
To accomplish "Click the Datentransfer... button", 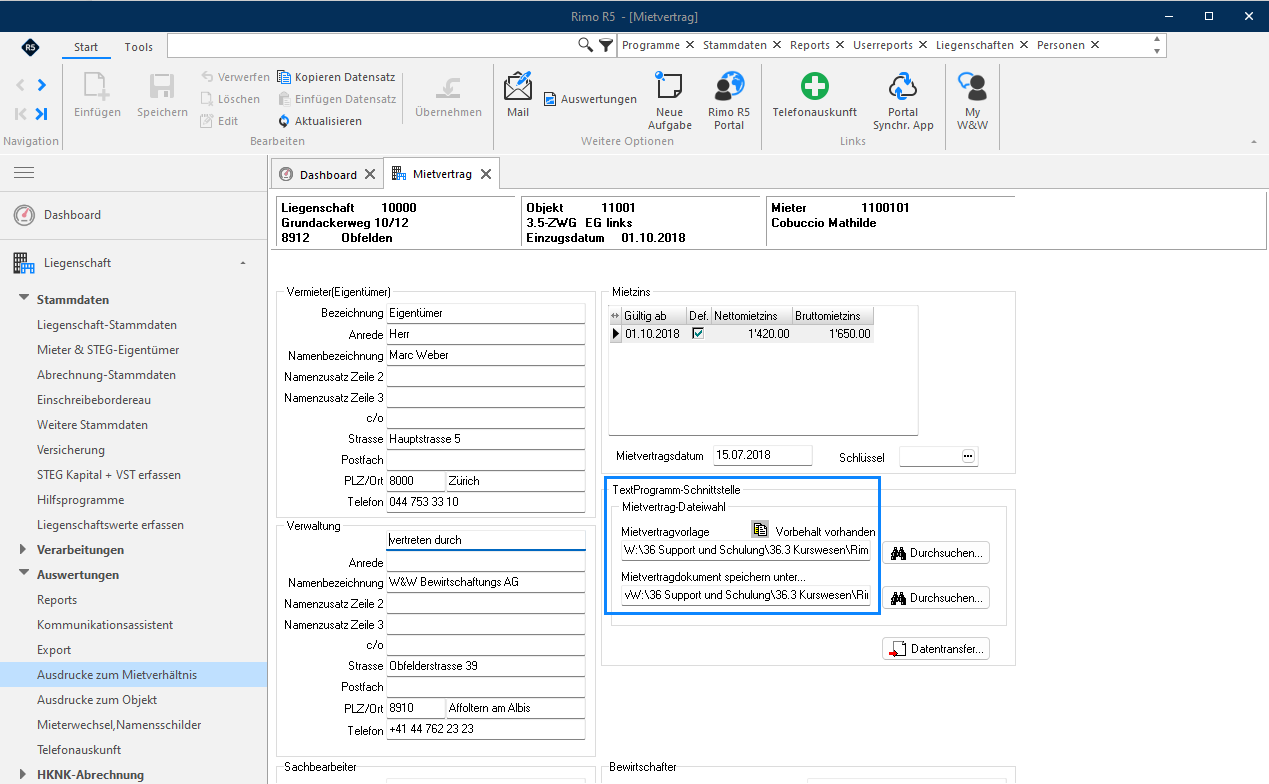I will (x=935, y=649).
